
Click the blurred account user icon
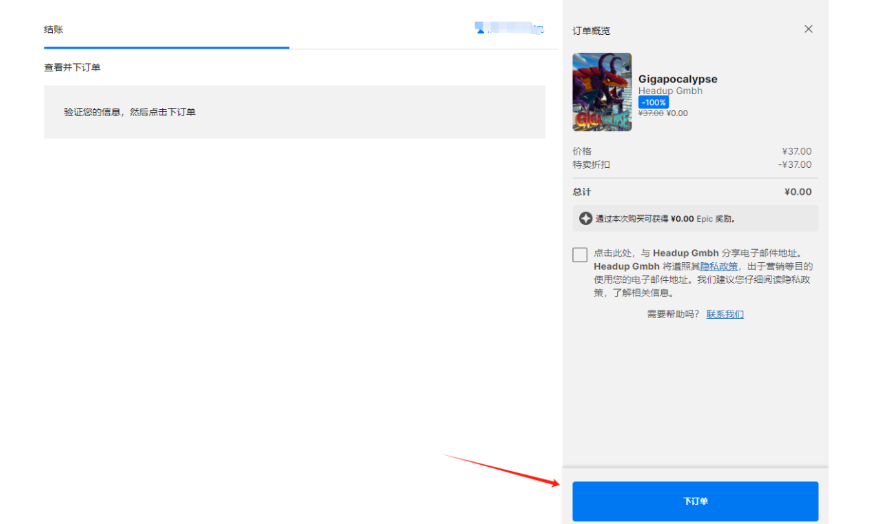(480, 28)
